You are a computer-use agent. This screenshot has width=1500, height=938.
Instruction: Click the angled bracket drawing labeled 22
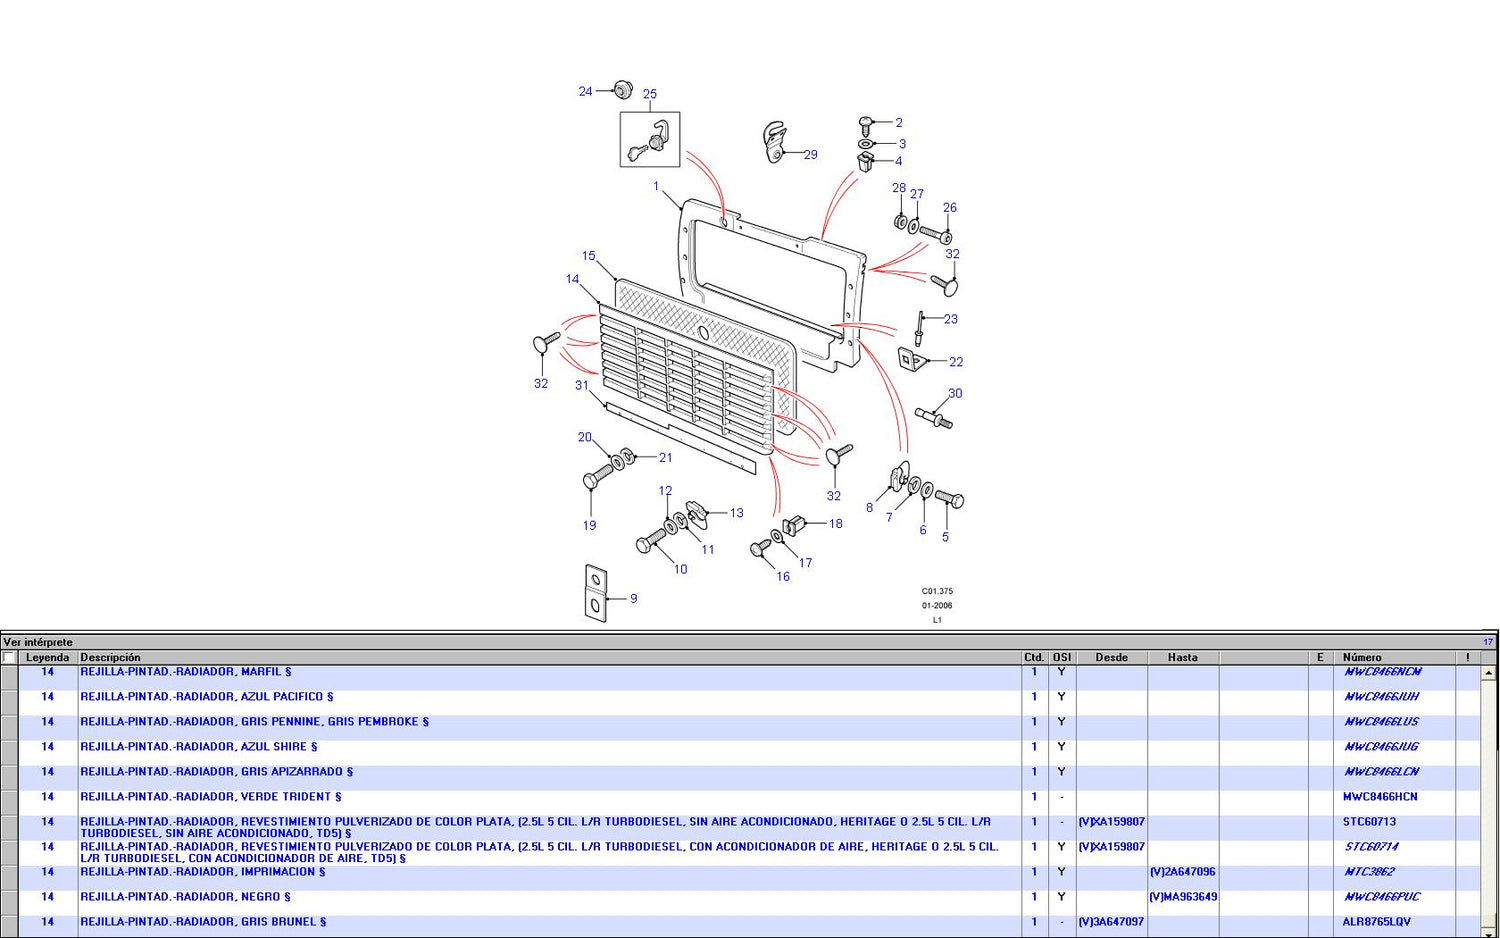pyautogui.click(x=910, y=358)
